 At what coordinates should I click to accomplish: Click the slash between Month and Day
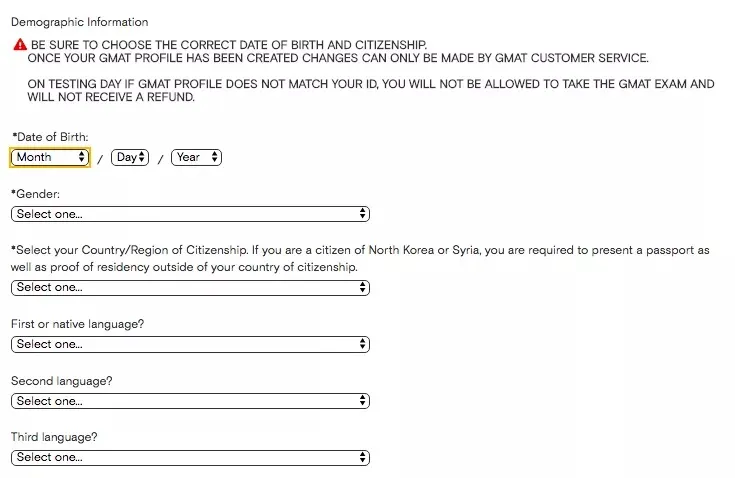(x=100, y=159)
